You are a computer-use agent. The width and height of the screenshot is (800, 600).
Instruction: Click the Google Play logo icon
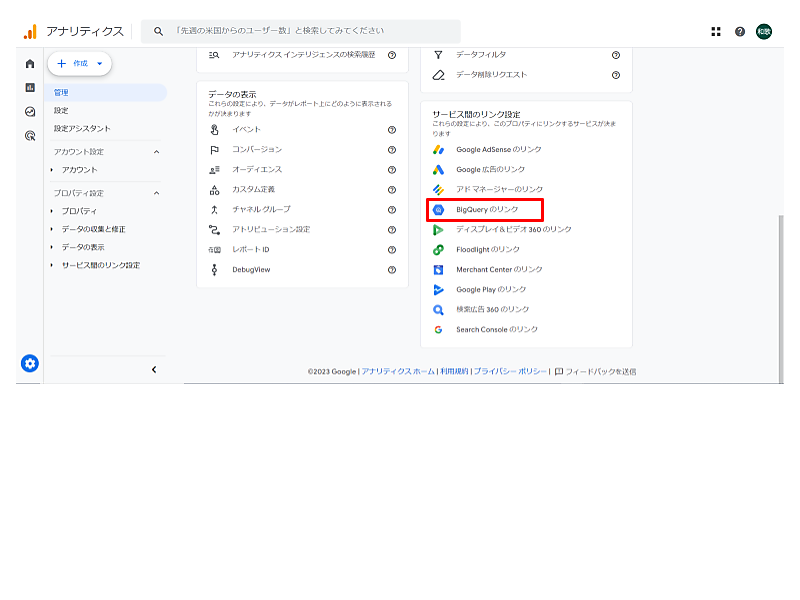[438, 289]
